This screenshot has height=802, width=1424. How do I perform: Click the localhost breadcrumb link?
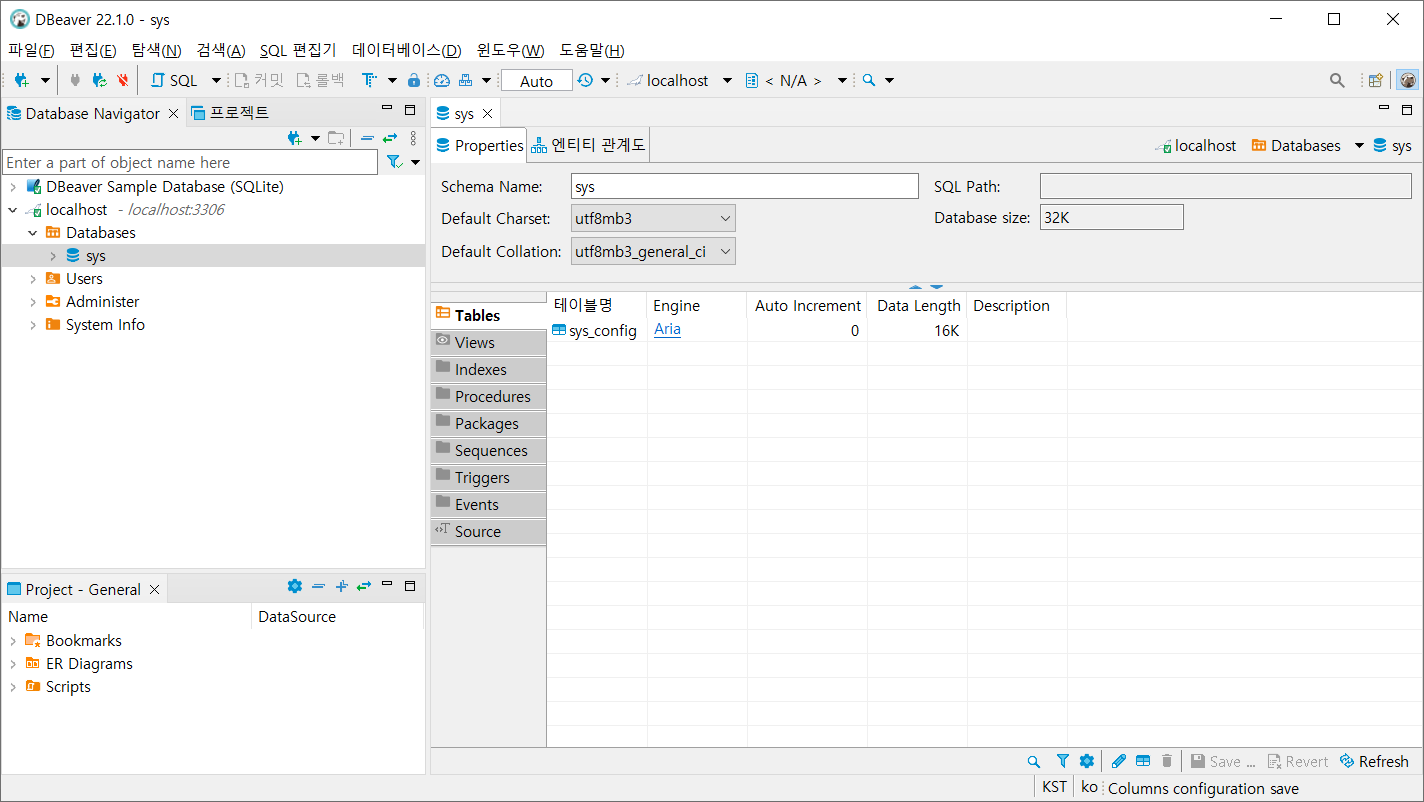pyautogui.click(x=1196, y=146)
